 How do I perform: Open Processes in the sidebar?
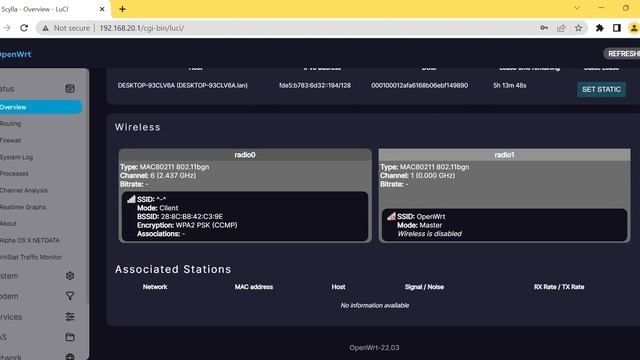click(14, 173)
